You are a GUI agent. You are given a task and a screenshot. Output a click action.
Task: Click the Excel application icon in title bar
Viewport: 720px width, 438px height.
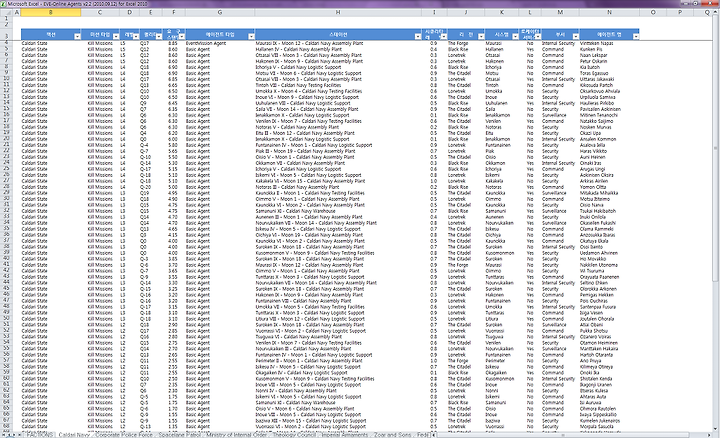coord(4,4)
